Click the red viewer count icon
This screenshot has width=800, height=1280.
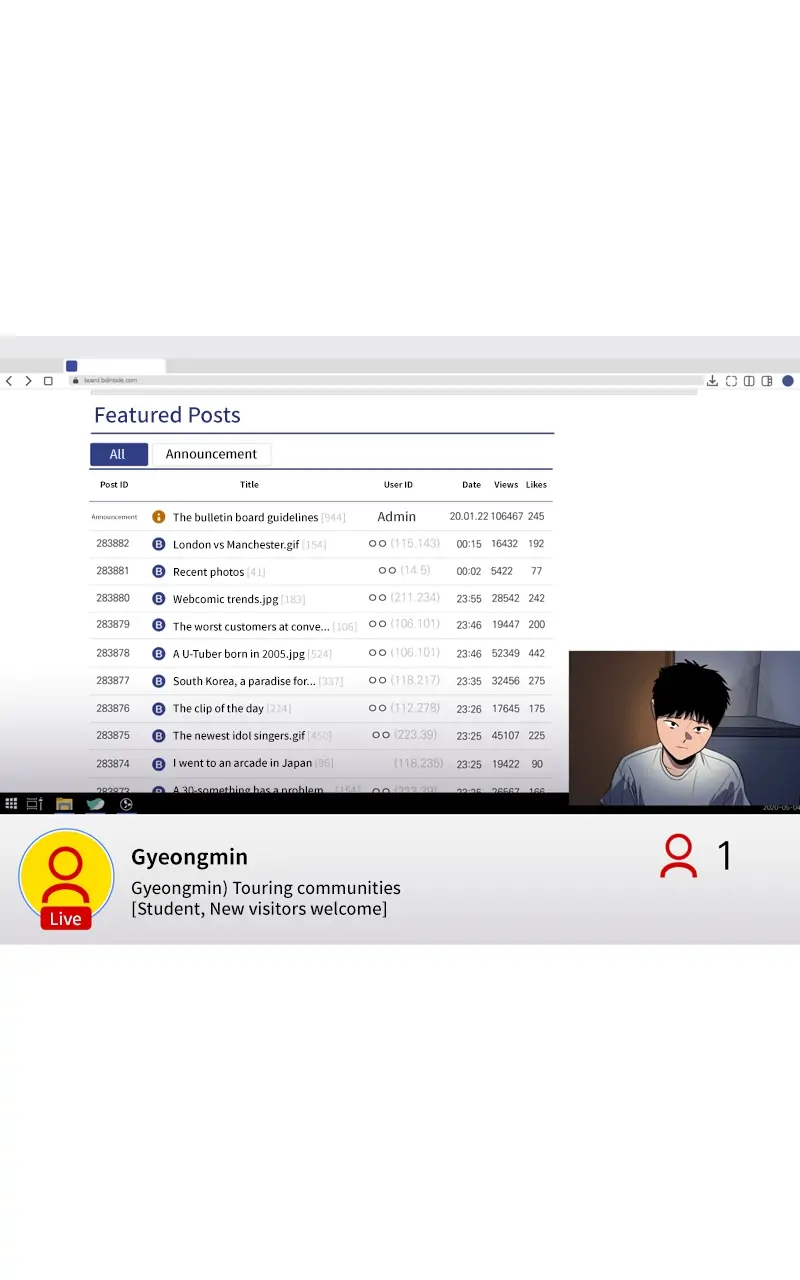pyautogui.click(x=678, y=857)
